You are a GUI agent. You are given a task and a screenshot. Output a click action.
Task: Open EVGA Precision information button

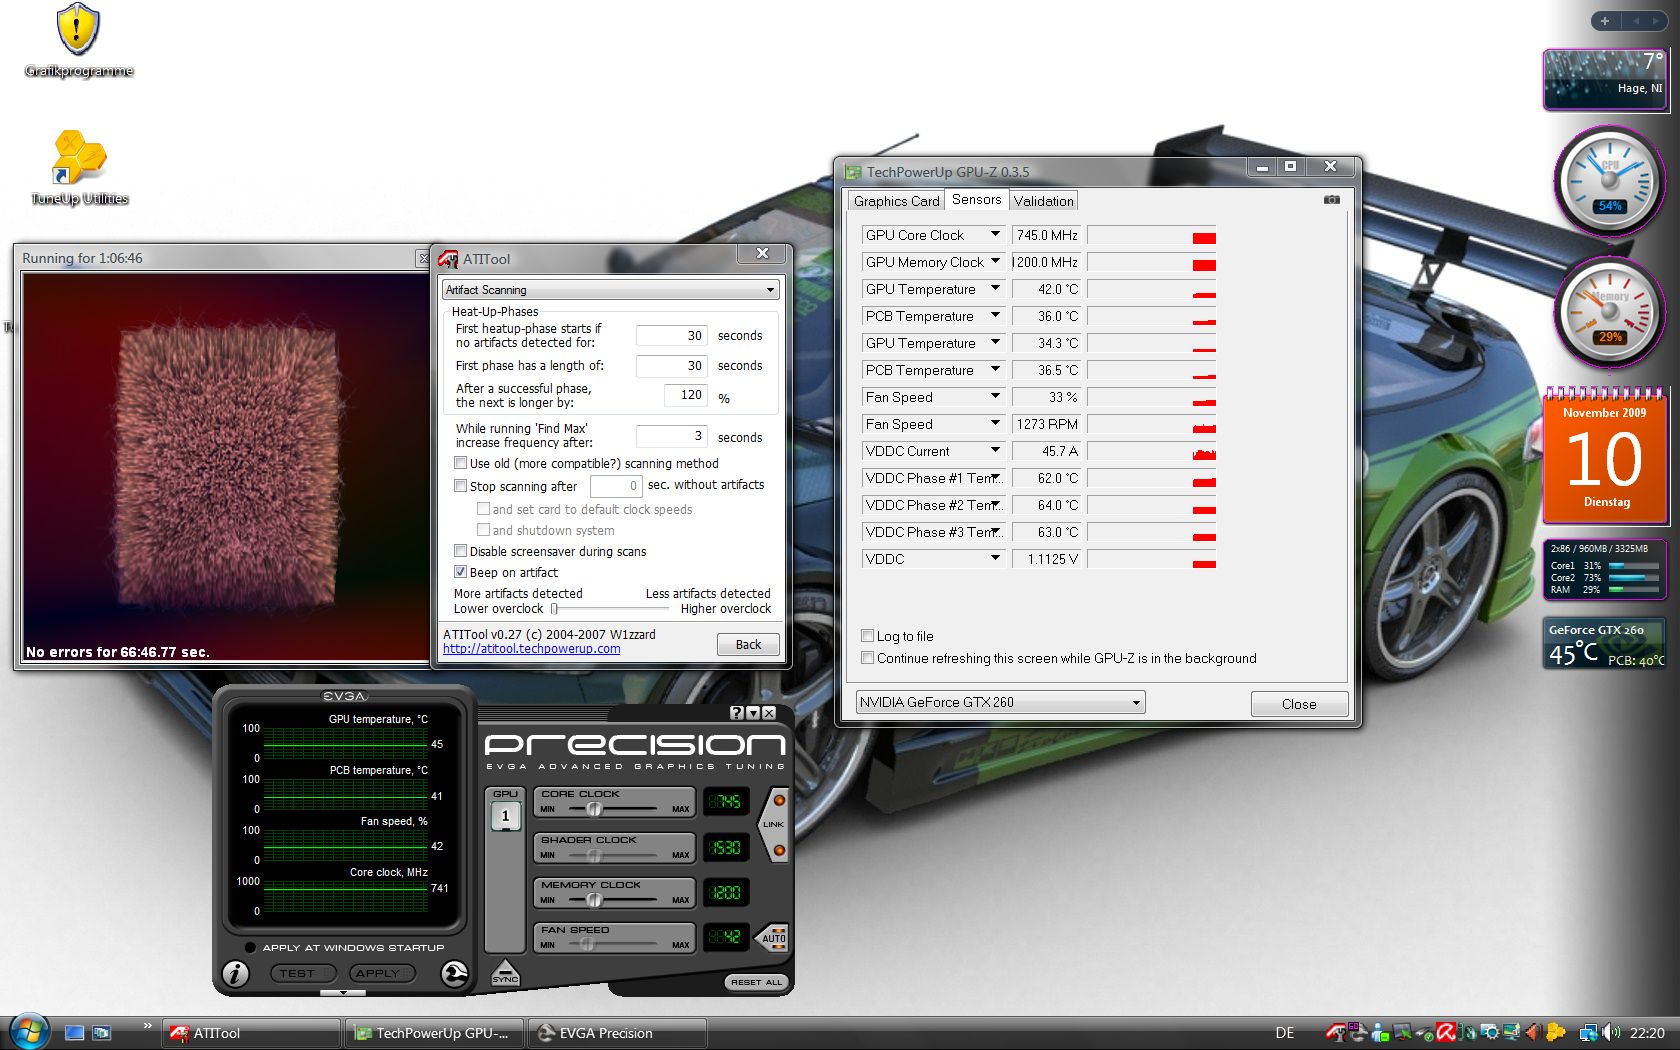coord(235,973)
